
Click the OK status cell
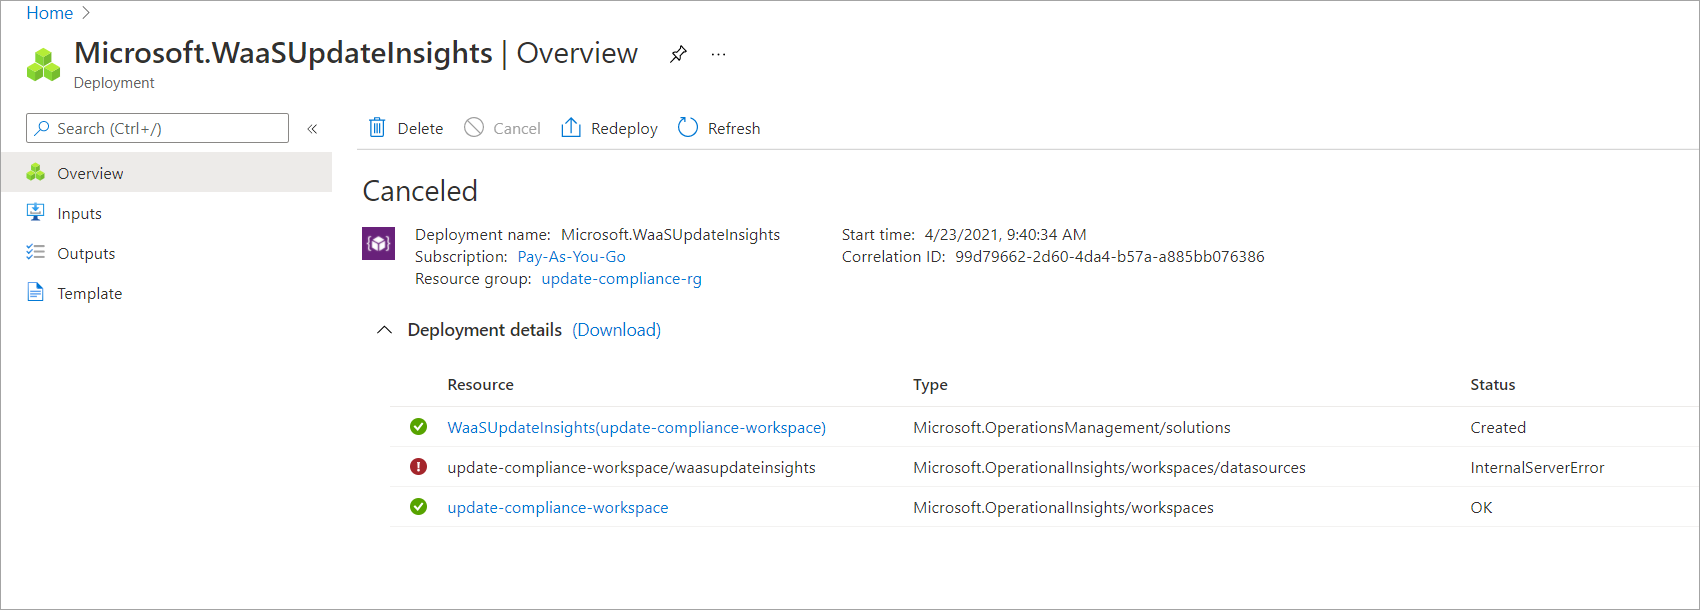pos(1481,507)
